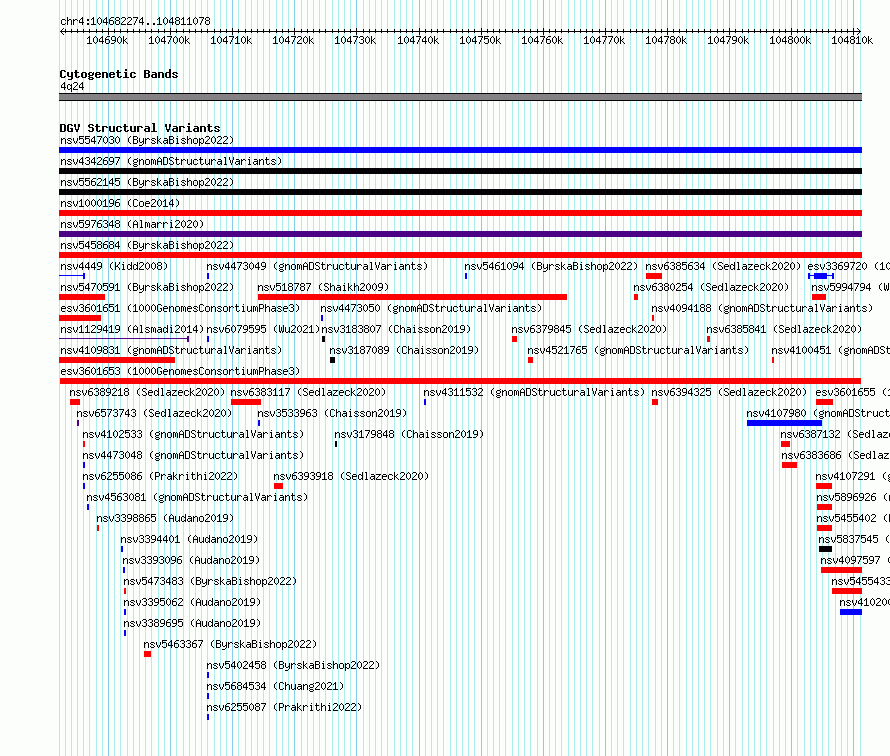Open nsv5458684 (ByrskaBishop2022) label
Screen dimensions: 890x756
(147, 245)
